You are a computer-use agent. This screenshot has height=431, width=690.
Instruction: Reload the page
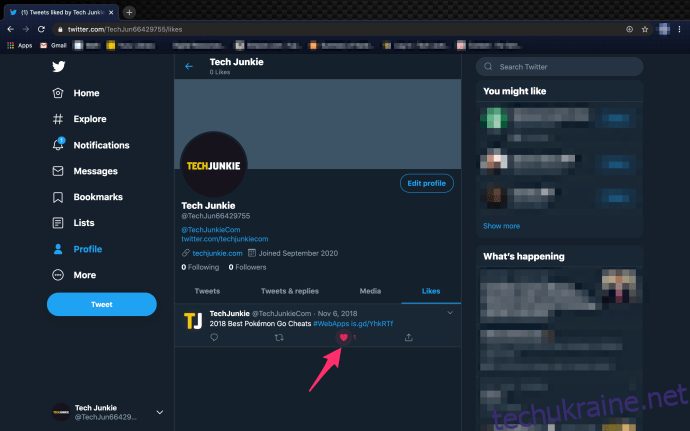41,29
